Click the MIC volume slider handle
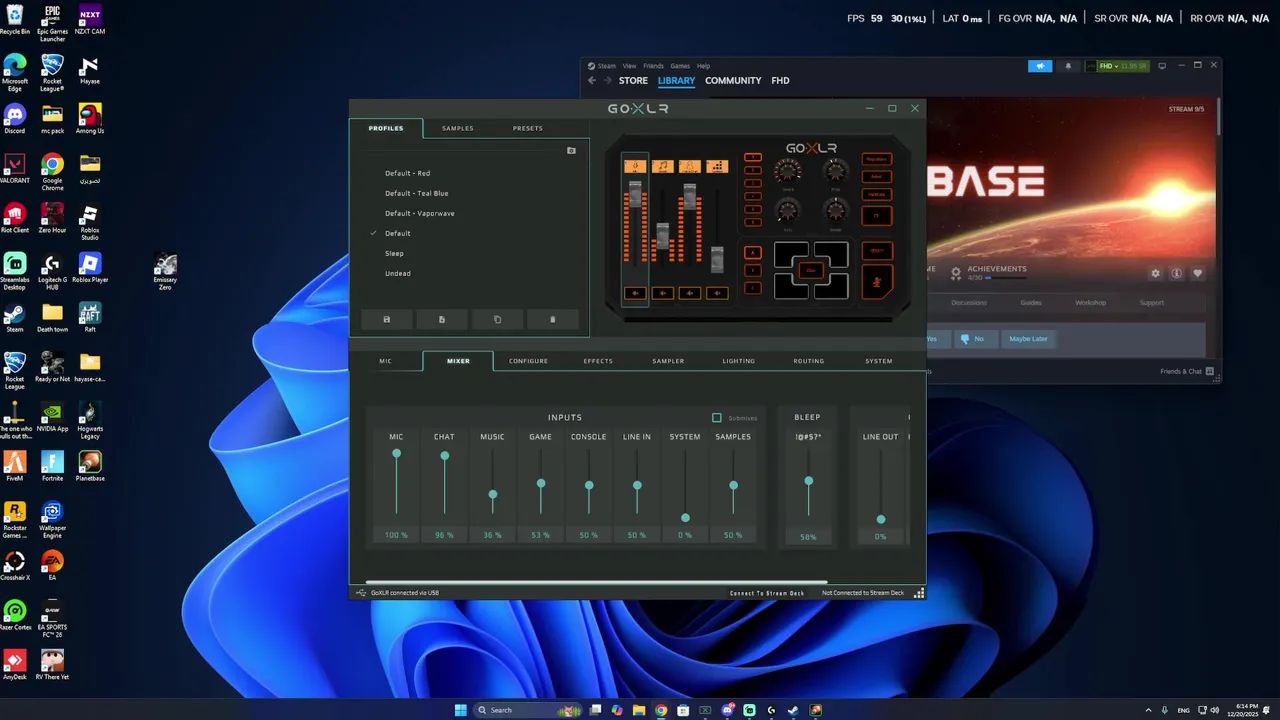 (396, 454)
